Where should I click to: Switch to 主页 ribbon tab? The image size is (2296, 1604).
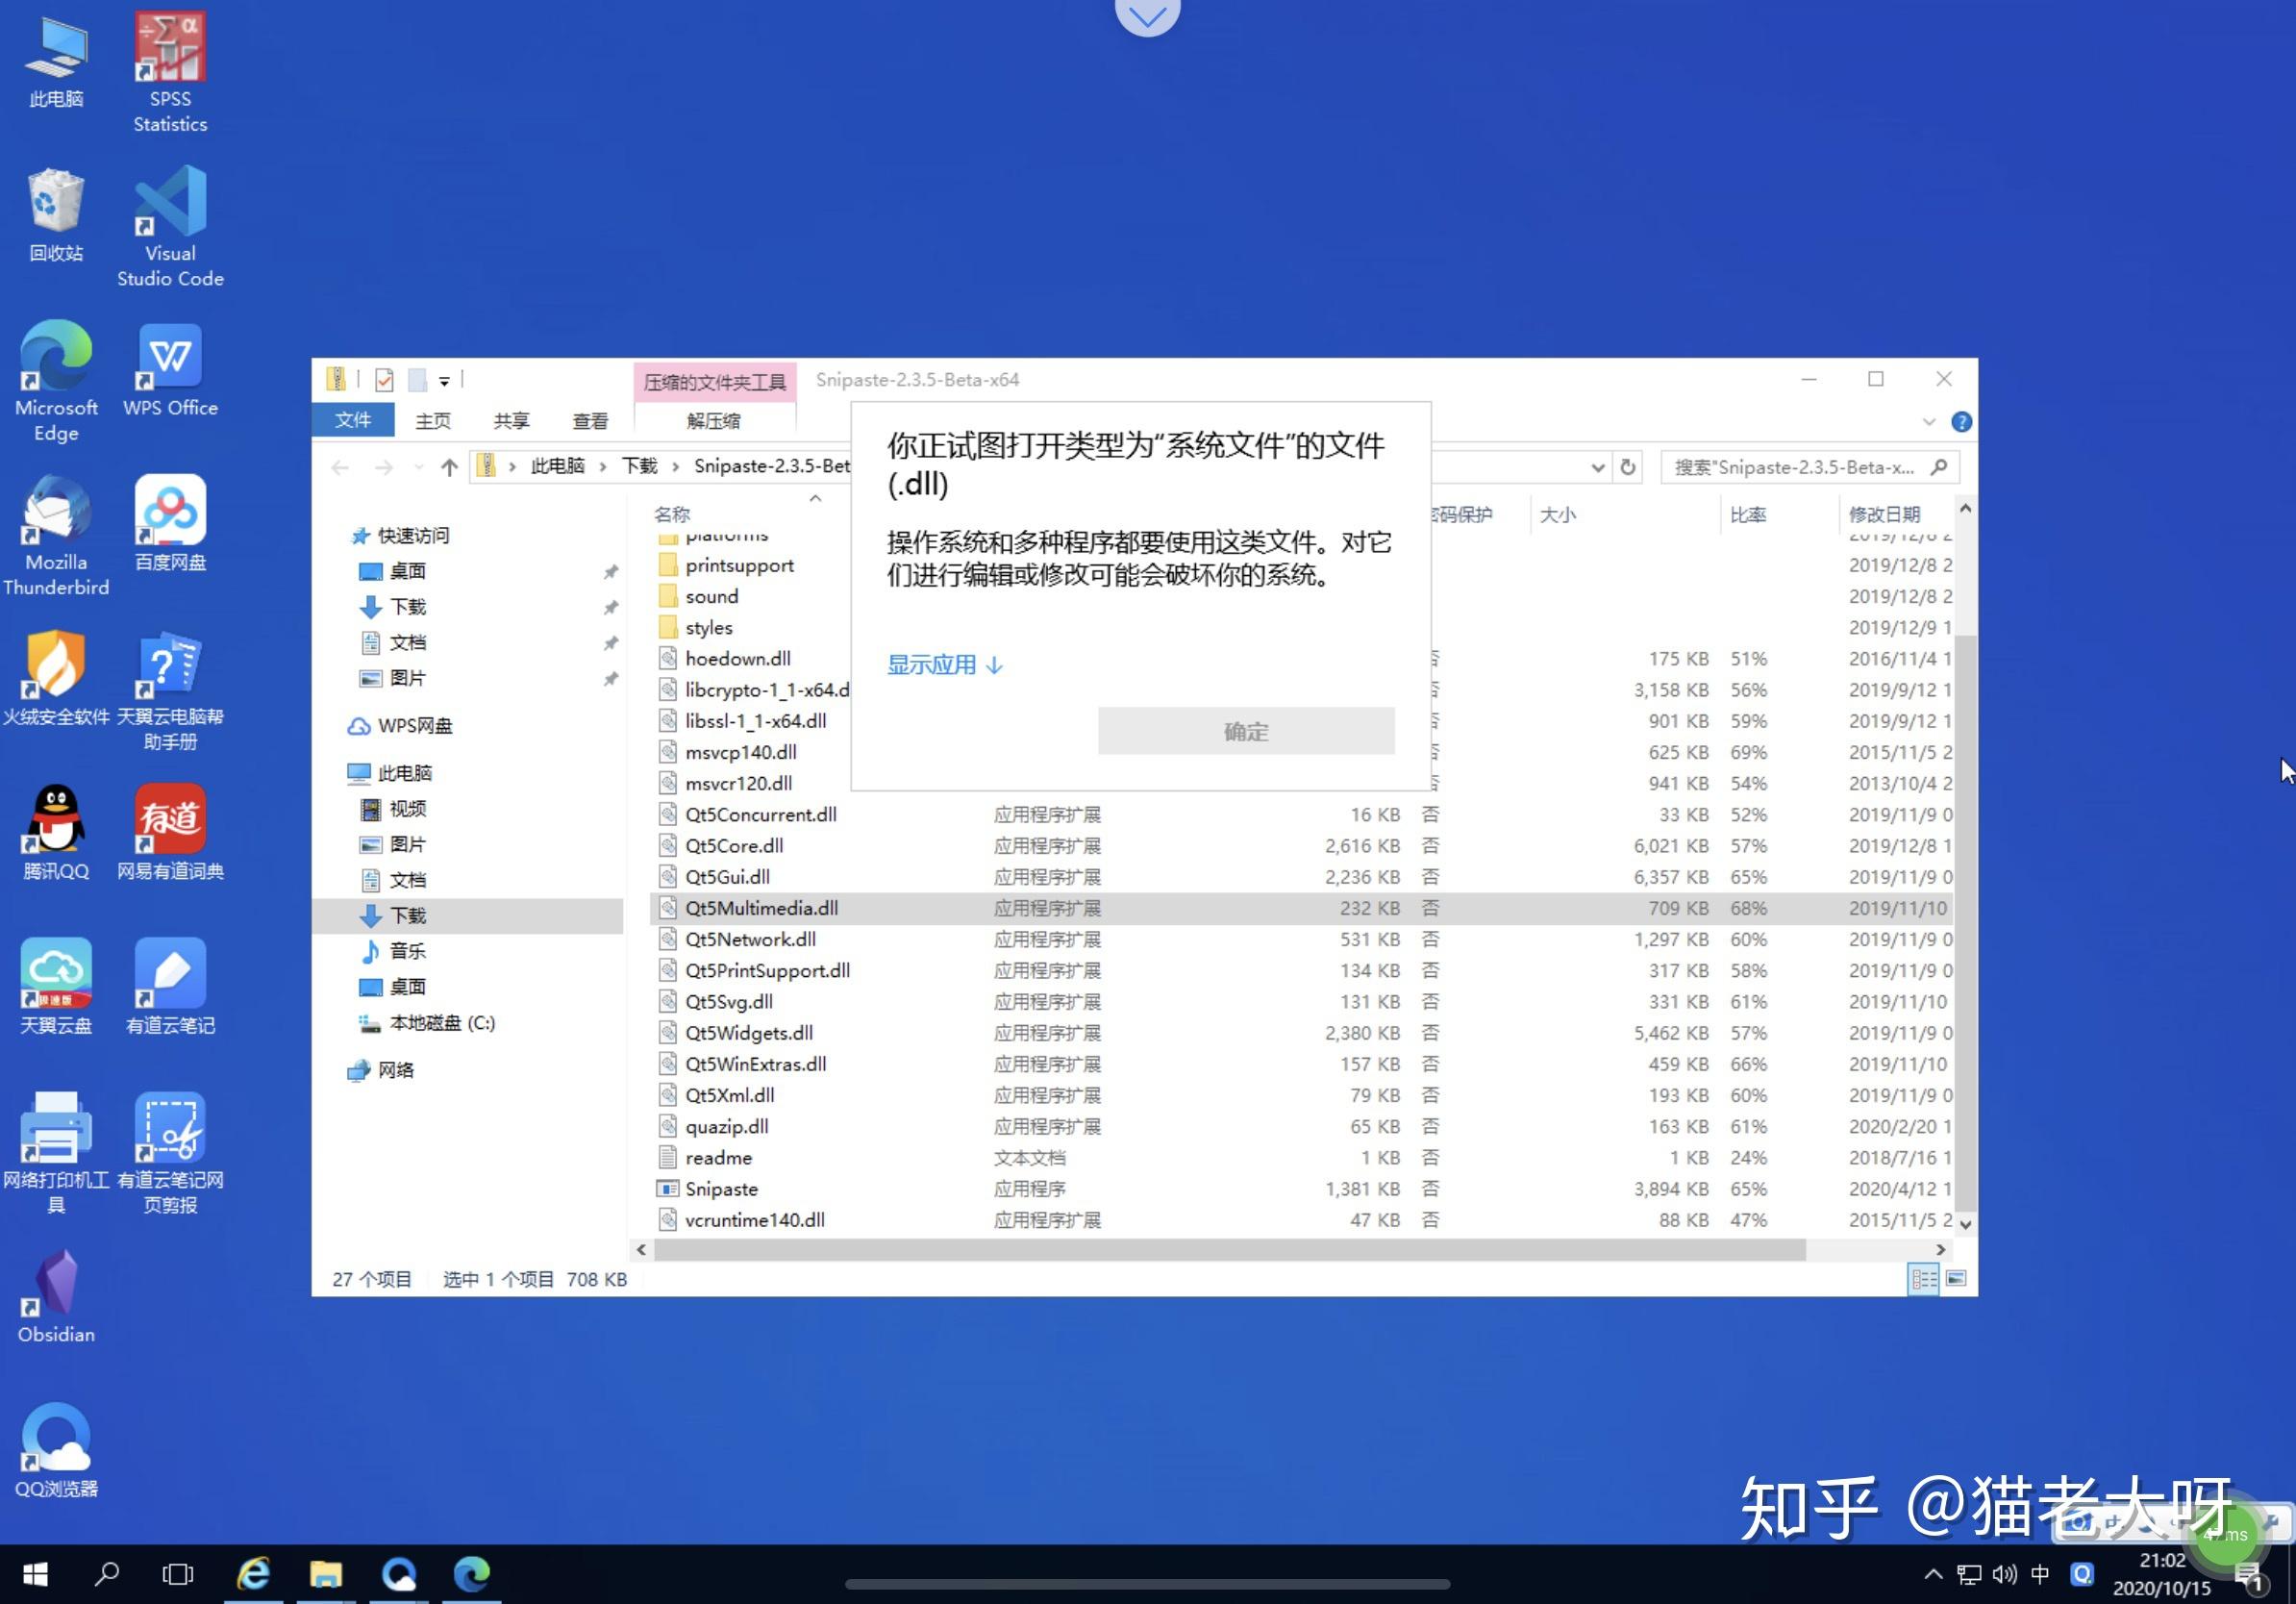(x=433, y=421)
